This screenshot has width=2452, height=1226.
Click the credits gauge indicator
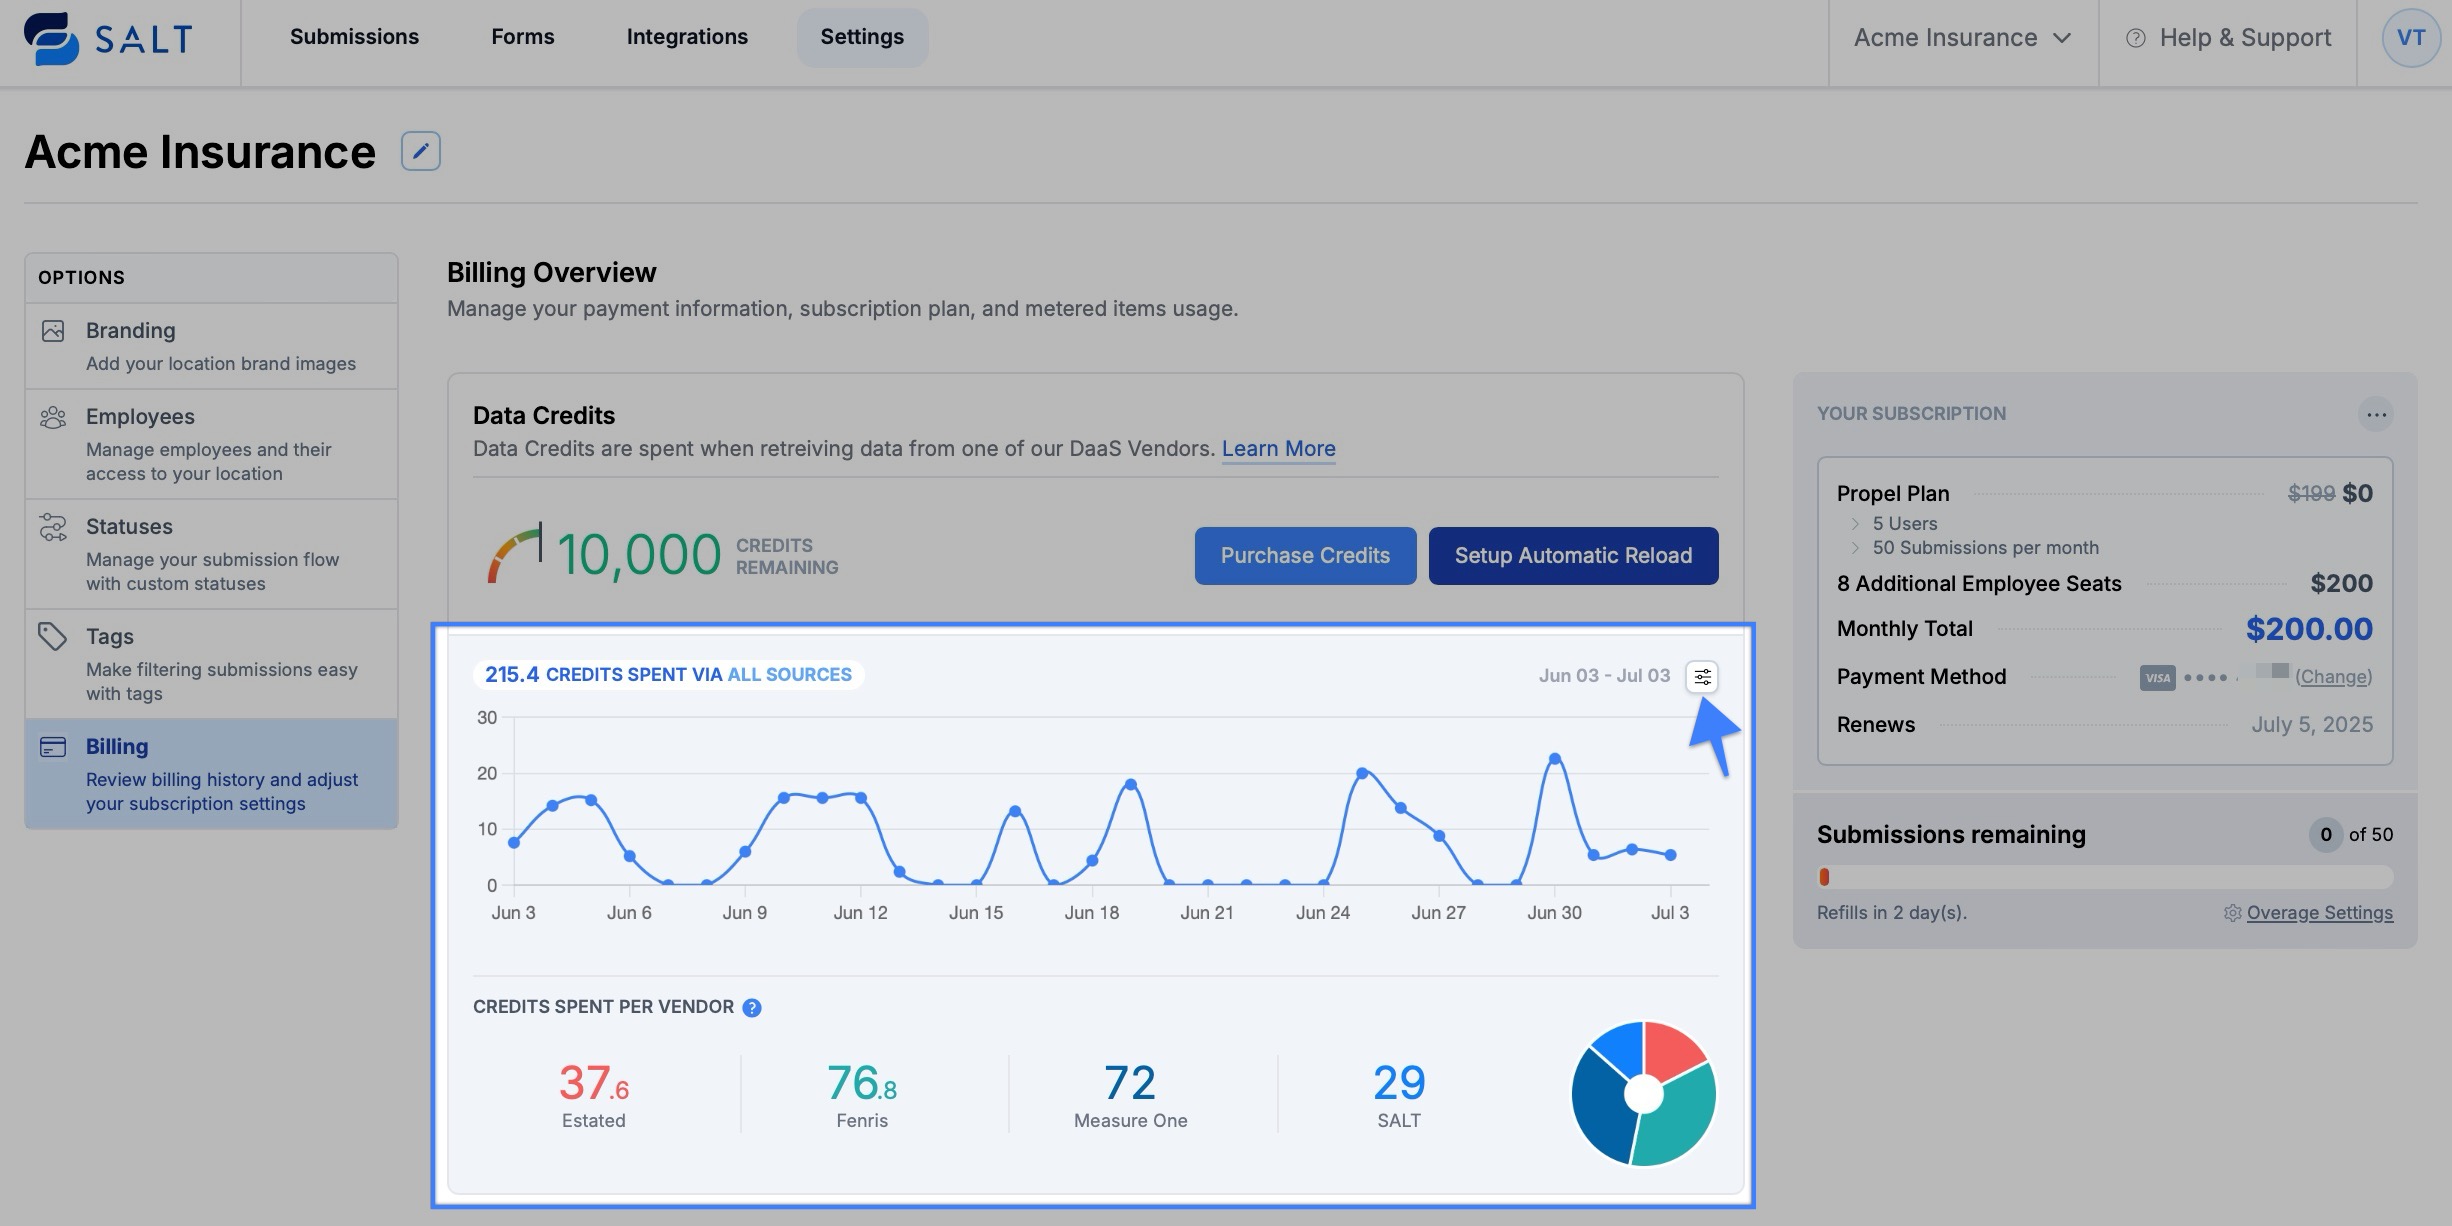(x=514, y=552)
